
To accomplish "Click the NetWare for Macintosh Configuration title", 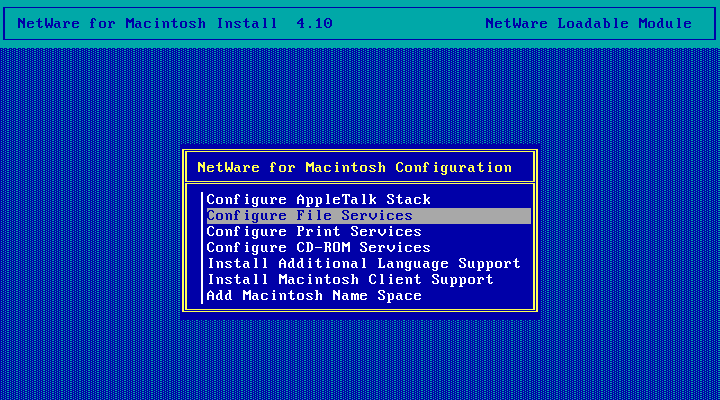I will click(x=354, y=167).
